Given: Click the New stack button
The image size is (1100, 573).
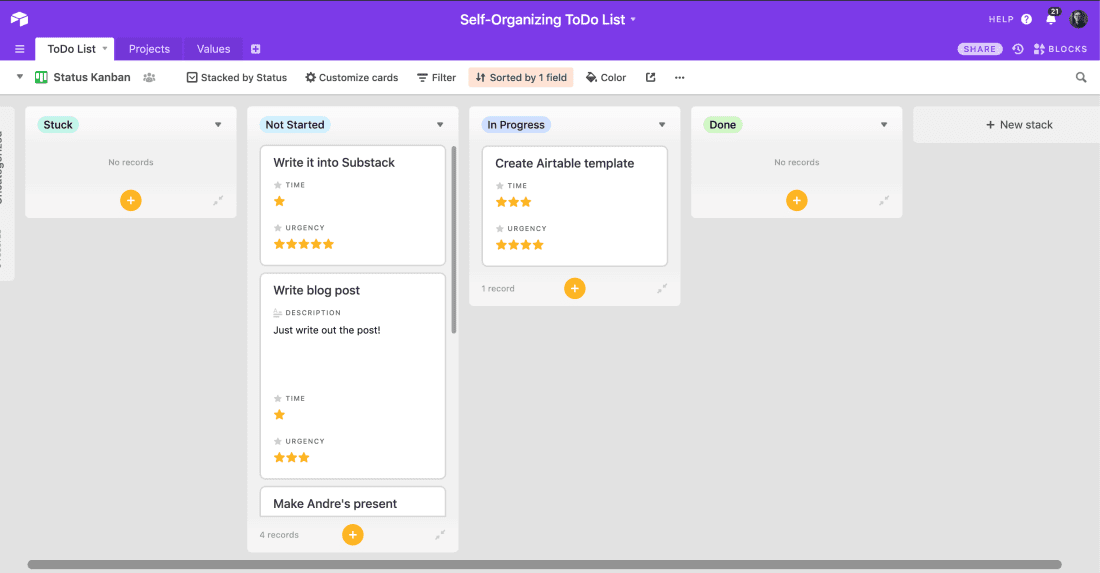Looking at the screenshot, I should coord(1019,125).
